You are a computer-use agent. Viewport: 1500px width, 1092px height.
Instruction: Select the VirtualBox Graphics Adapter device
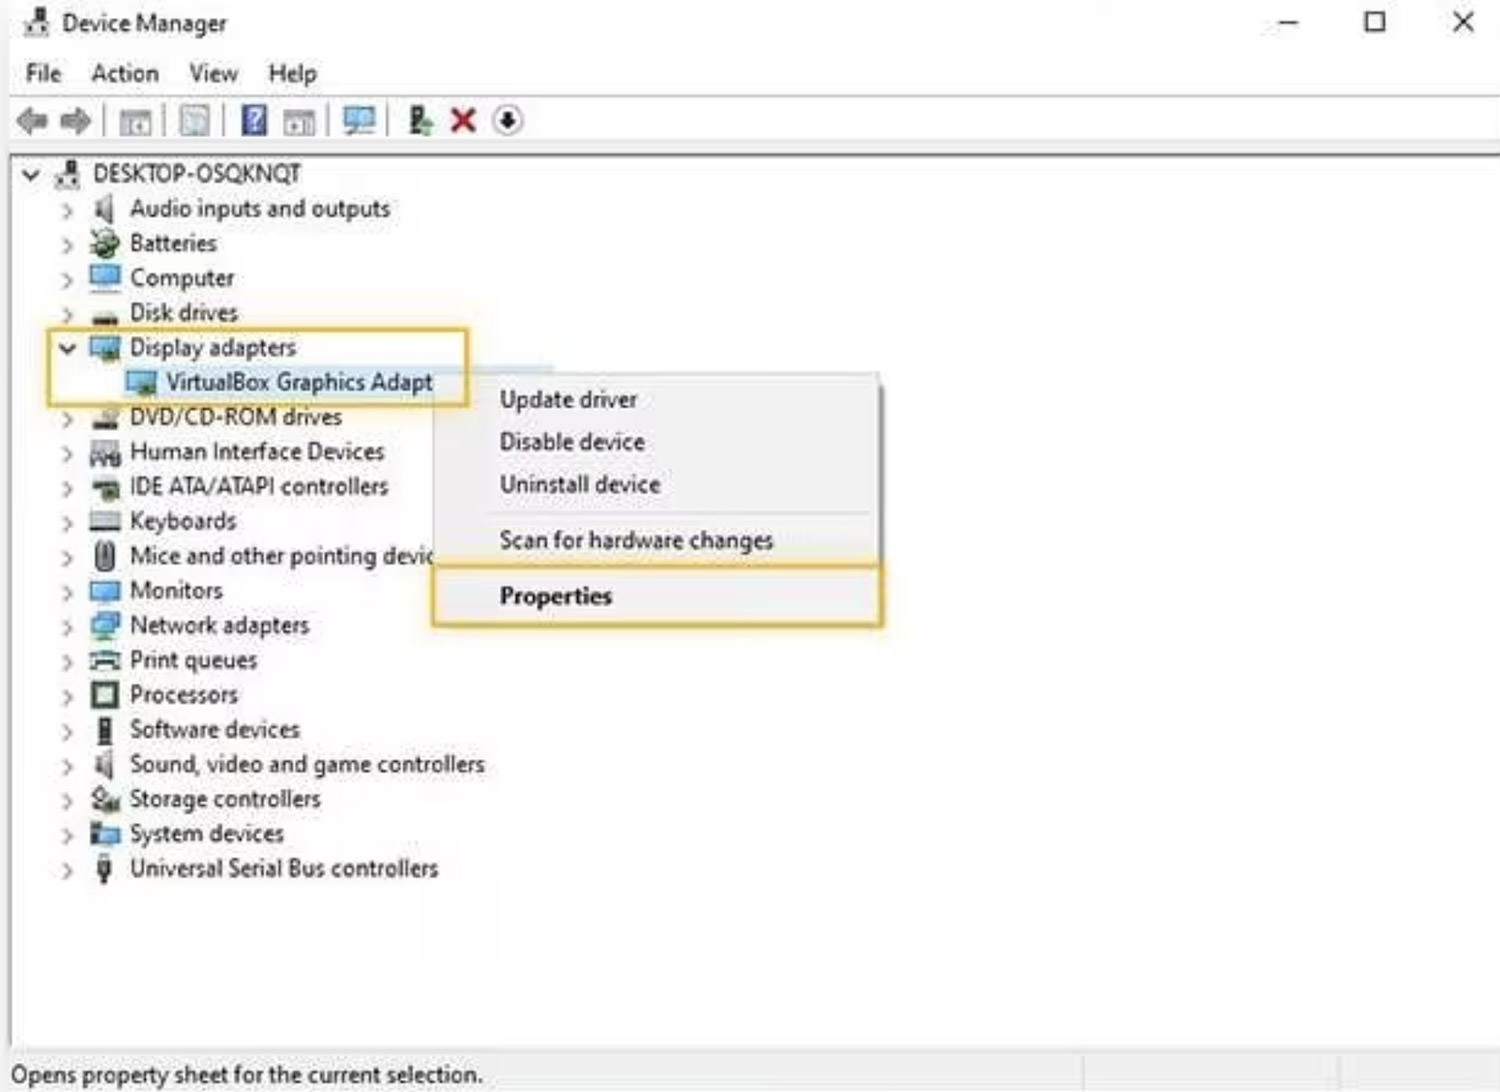(299, 382)
